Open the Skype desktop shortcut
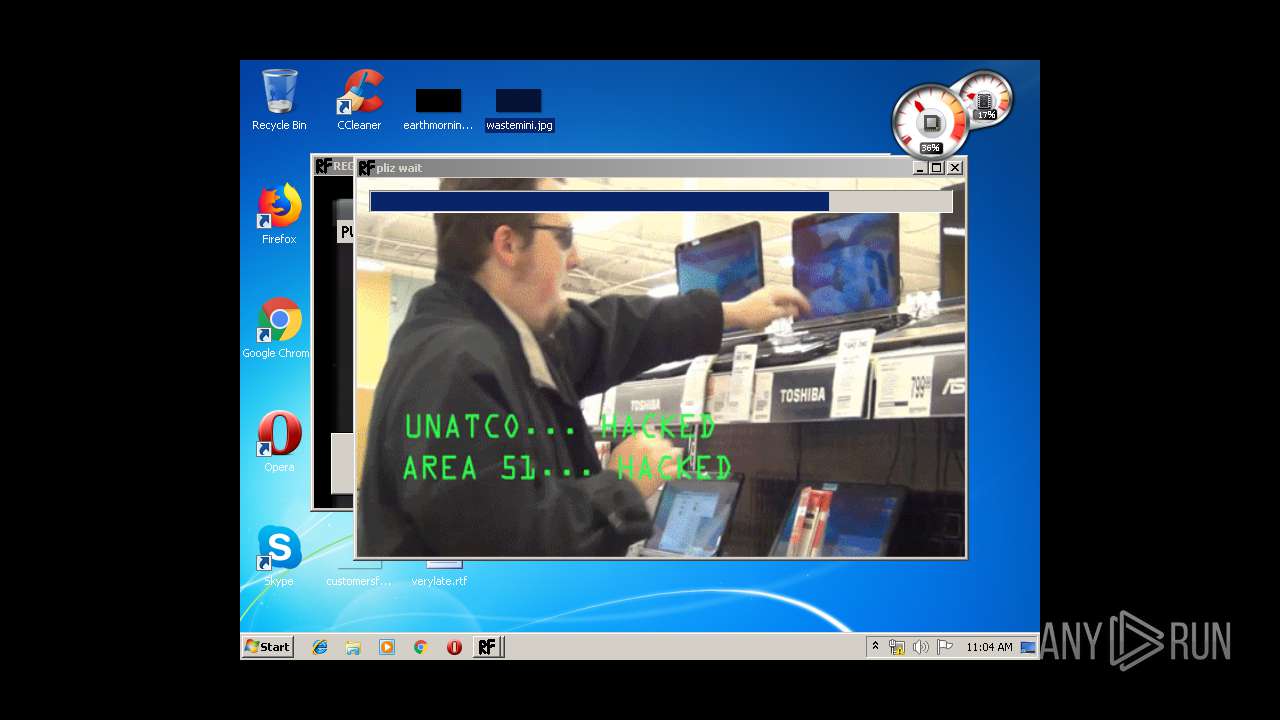Viewport: 1280px width, 720px height. [279, 556]
